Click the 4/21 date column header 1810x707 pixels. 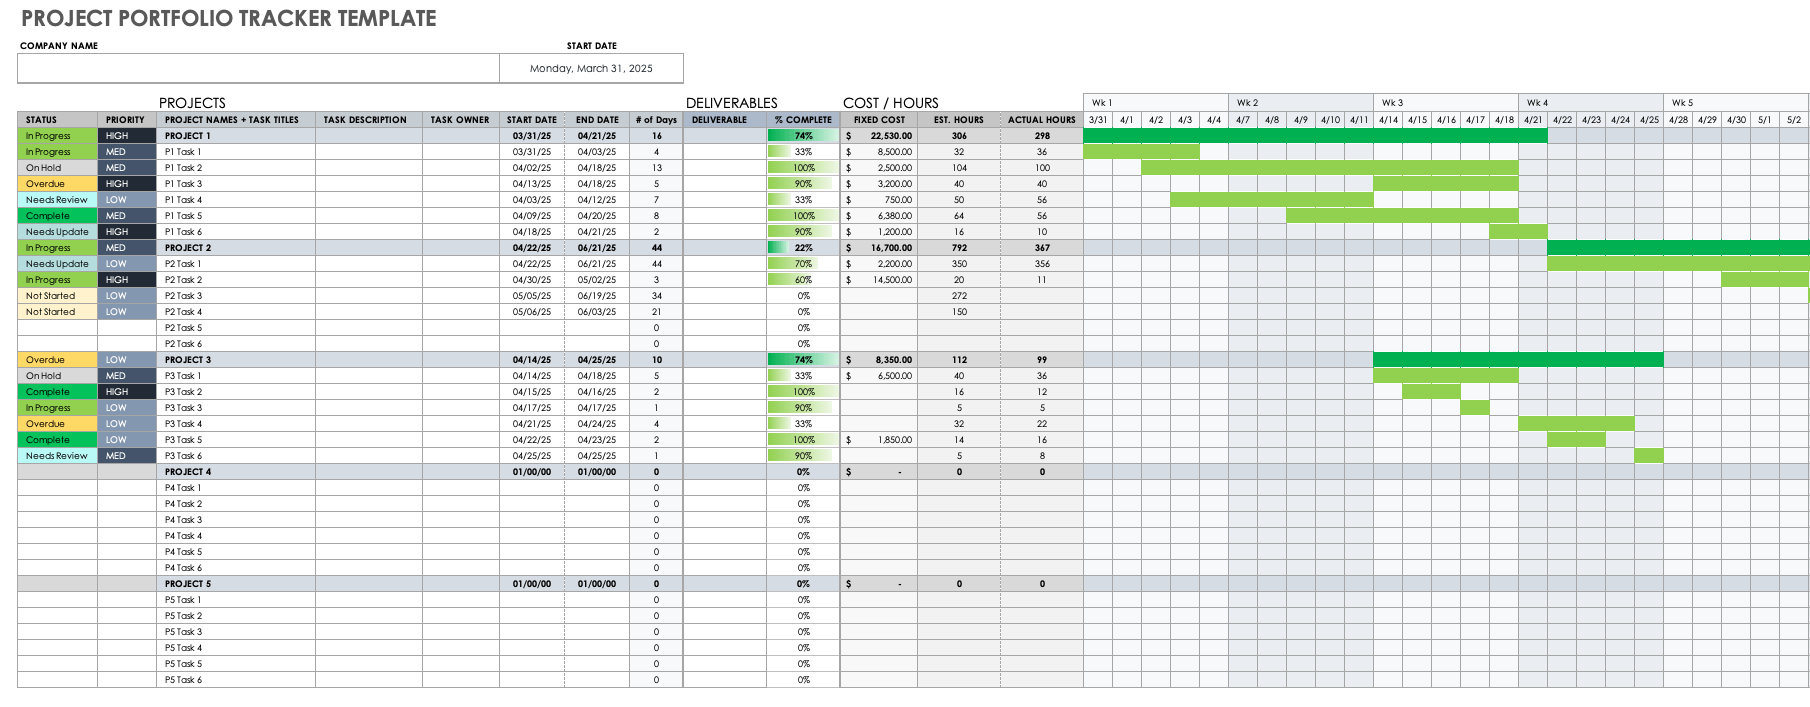coord(1533,120)
